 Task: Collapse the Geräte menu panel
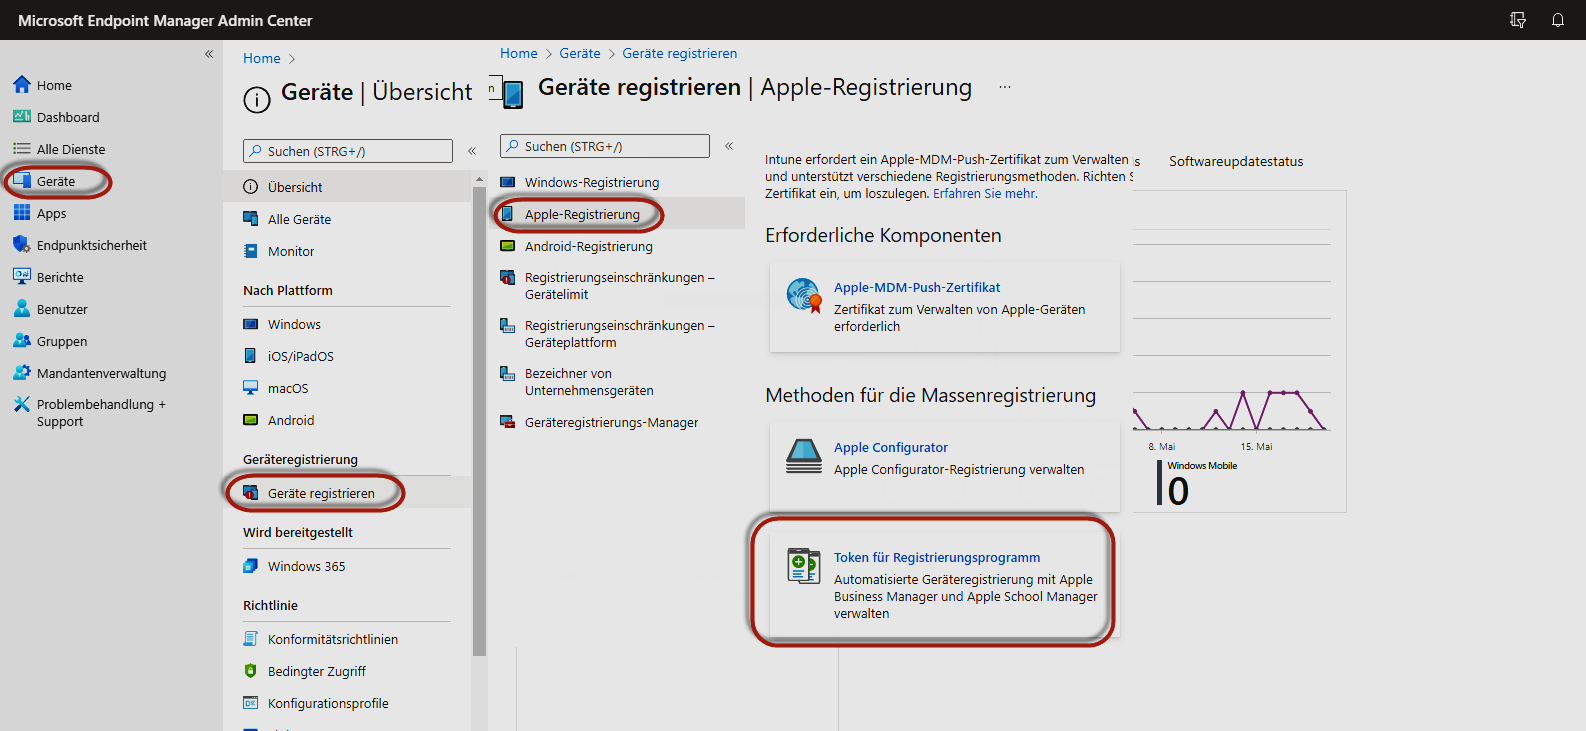point(472,151)
